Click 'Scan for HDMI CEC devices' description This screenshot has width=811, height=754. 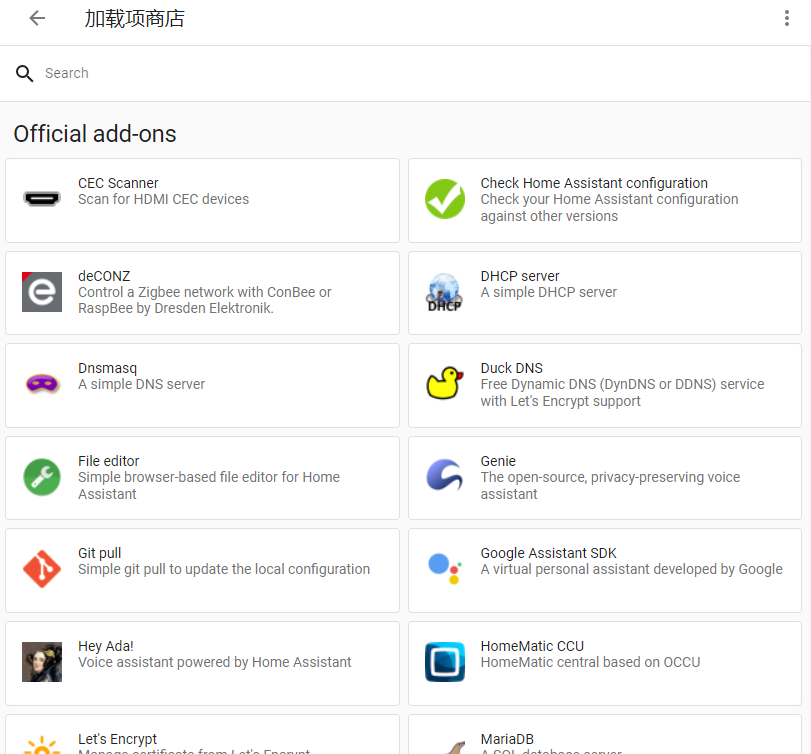tap(163, 199)
